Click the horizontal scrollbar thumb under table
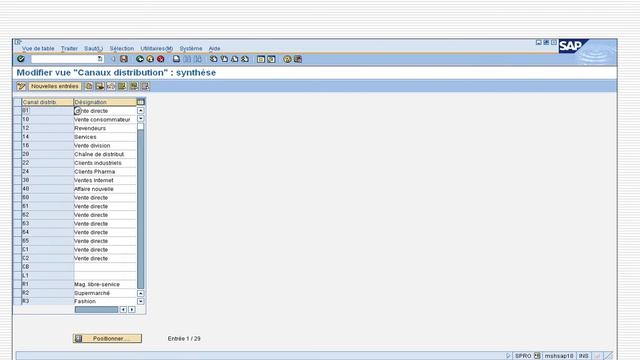 tap(96, 310)
